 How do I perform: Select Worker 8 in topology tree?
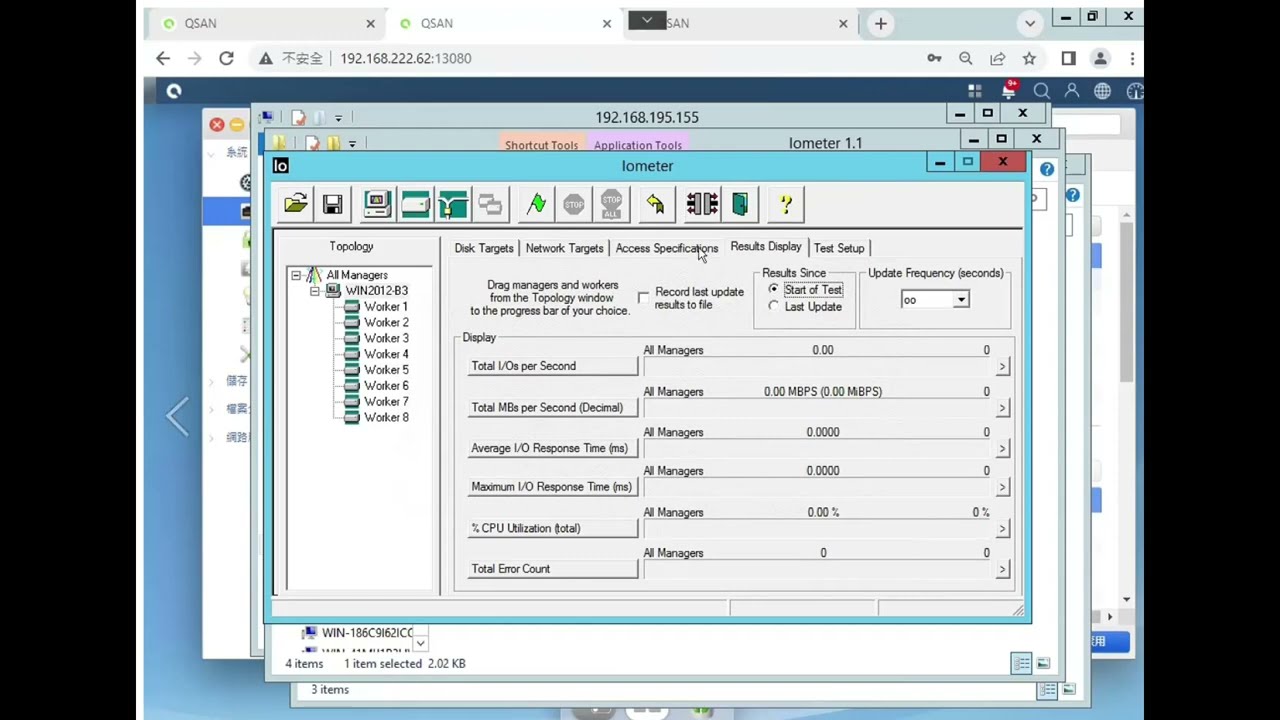(385, 418)
